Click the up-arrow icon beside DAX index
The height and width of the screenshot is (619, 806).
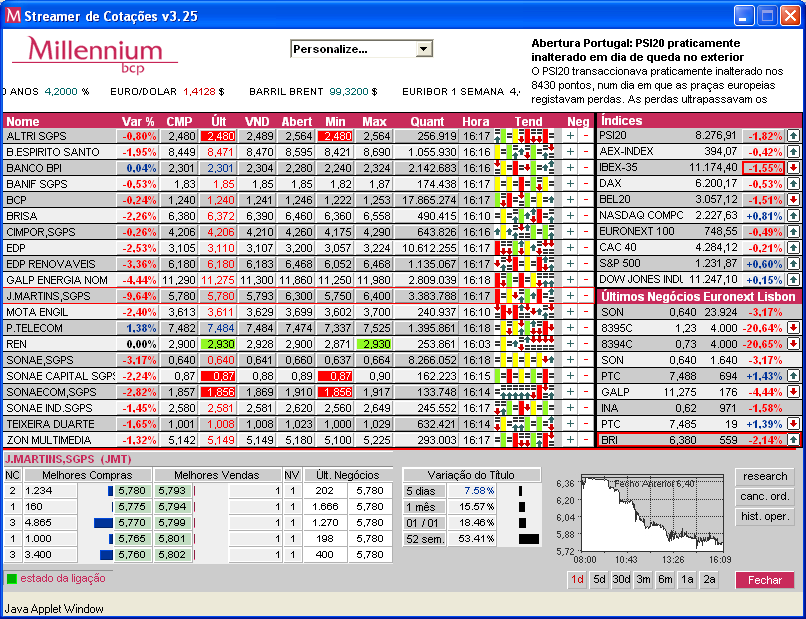pos(794,184)
